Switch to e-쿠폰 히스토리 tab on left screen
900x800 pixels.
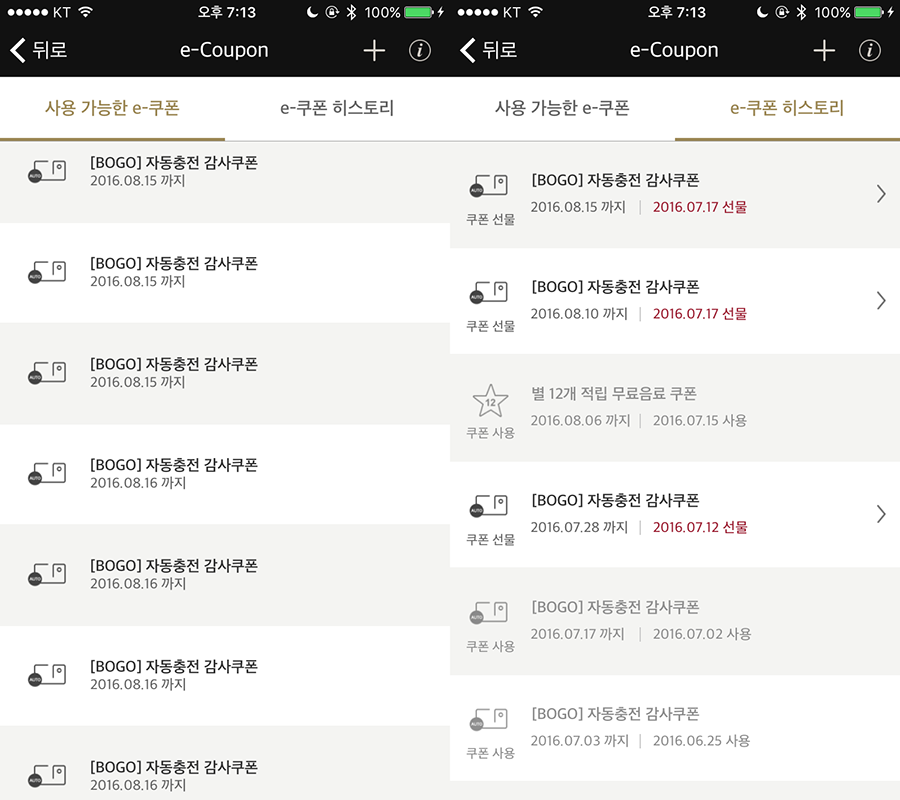[x=338, y=108]
